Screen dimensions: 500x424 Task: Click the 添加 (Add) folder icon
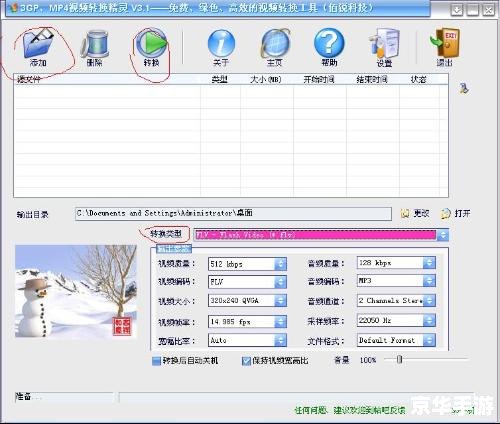pyautogui.click(x=38, y=43)
